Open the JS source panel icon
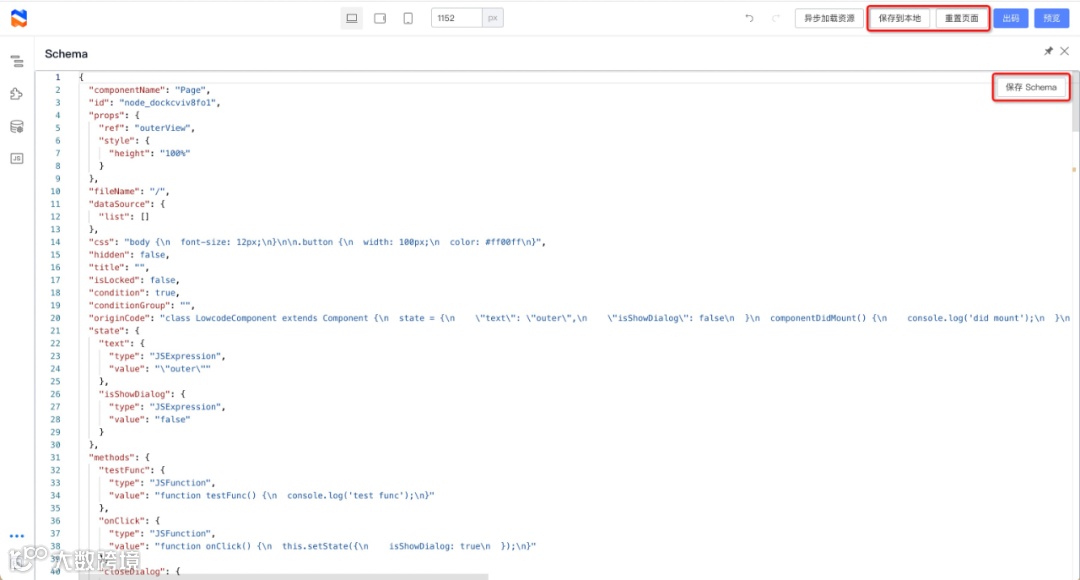Screen dimensions: 1080x580 [17, 158]
